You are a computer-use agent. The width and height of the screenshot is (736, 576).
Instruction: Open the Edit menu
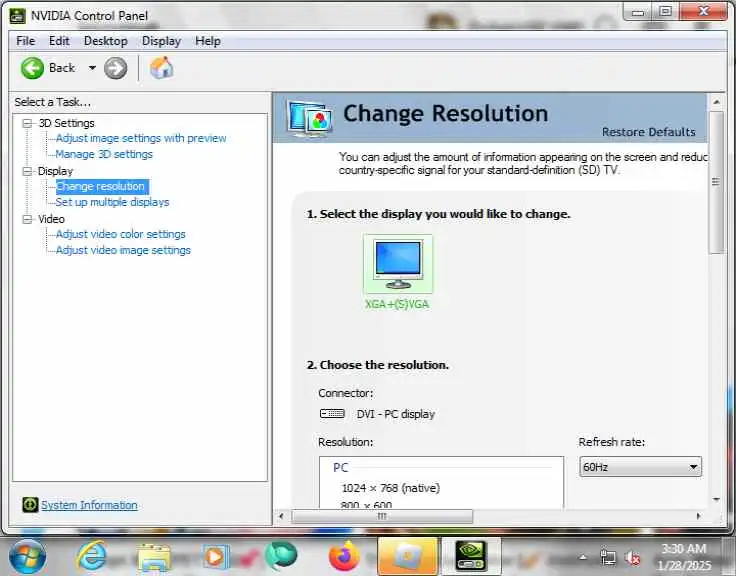point(59,41)
